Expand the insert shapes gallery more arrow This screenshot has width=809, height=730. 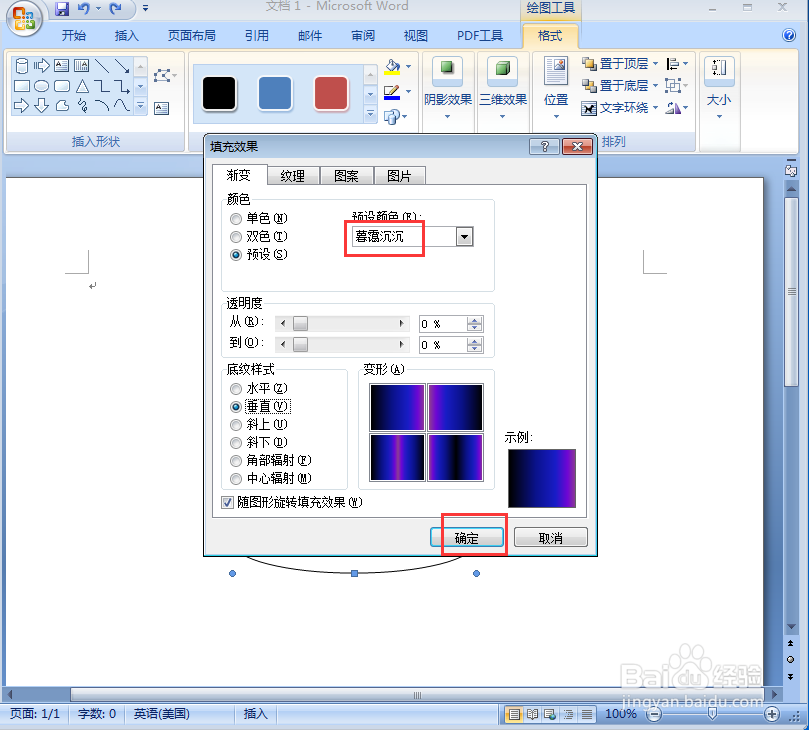140,105
